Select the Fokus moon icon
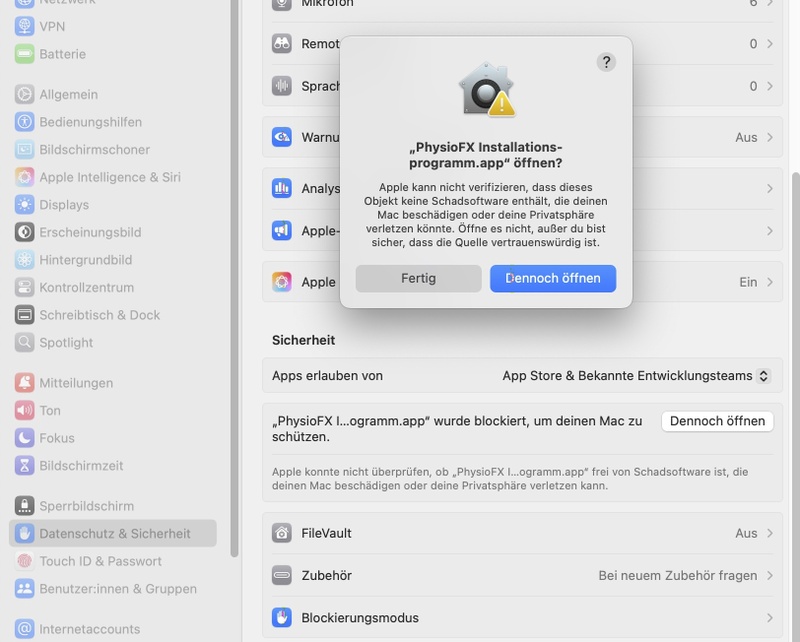Image resolution: width=800 pixels, height=642 pixels. pos(24,437)
